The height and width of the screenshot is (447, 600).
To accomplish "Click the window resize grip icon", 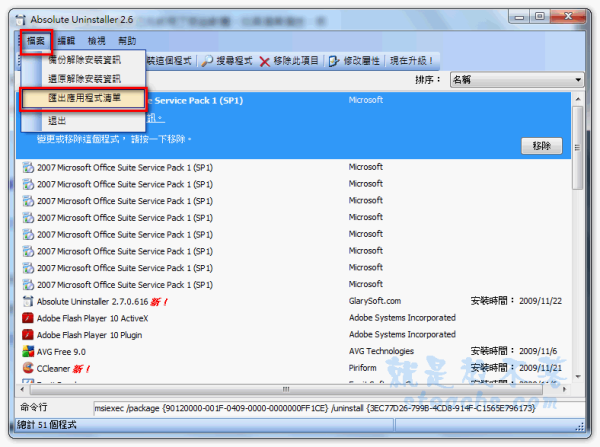I will [580, 427].
